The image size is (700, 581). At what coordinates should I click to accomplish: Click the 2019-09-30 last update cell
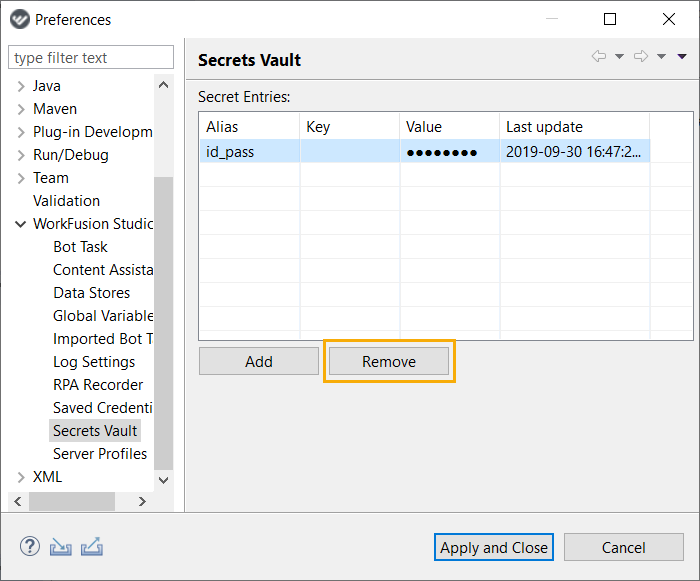(x=575, y=152)
